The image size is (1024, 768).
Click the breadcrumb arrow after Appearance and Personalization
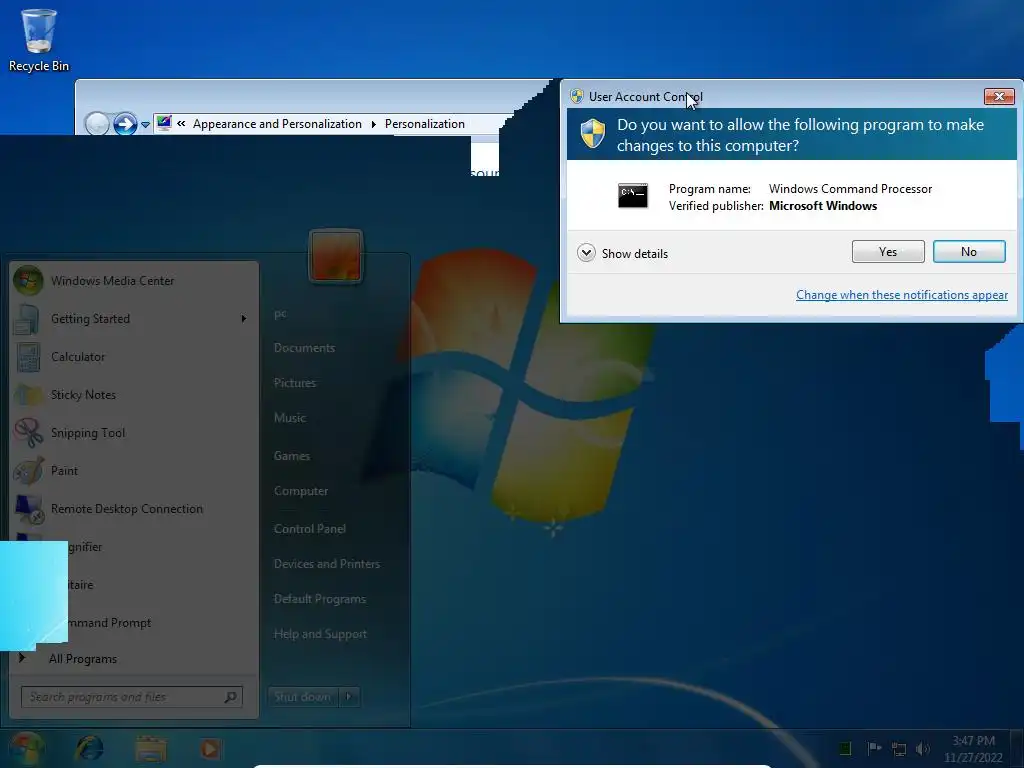pos(374,124)
